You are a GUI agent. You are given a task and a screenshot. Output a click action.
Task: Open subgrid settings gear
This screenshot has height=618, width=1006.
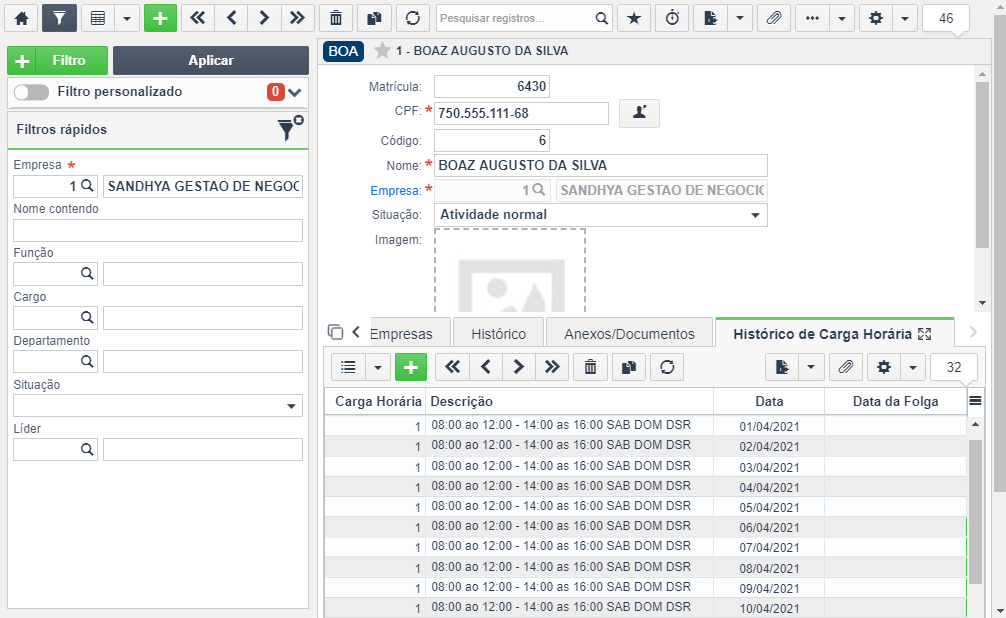(884, 367)
